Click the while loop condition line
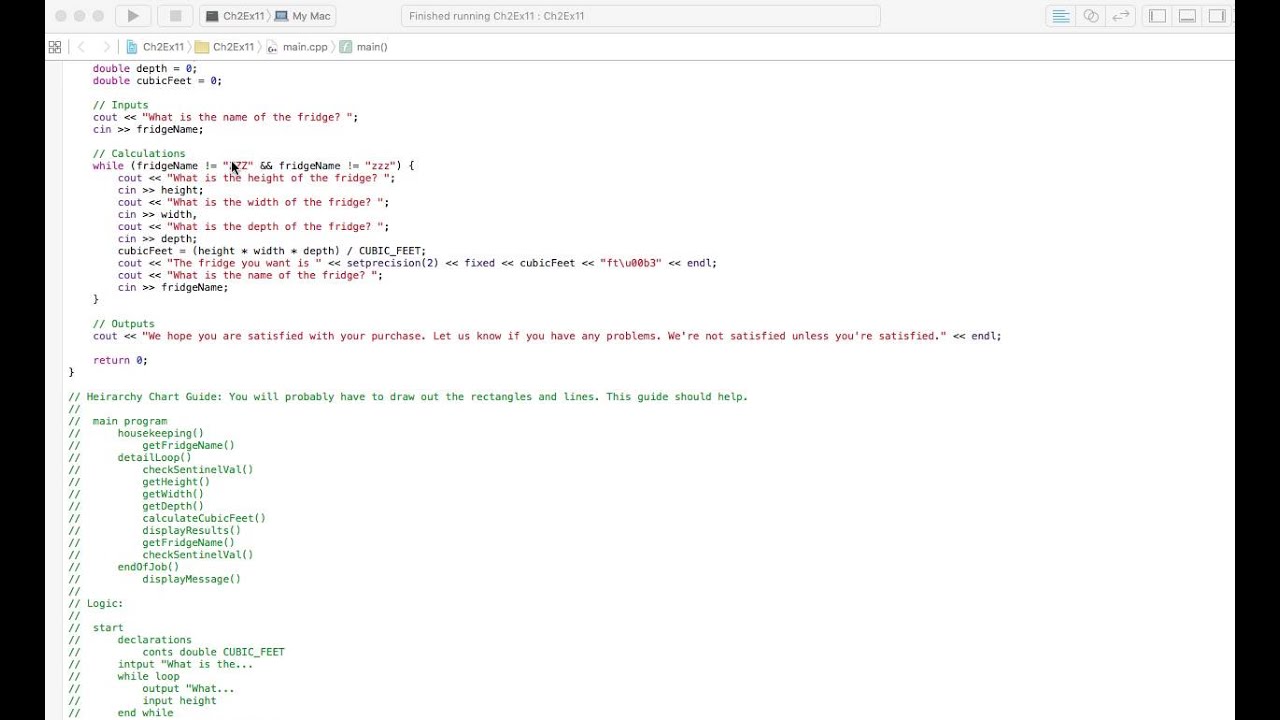 (x=253, y=166)
